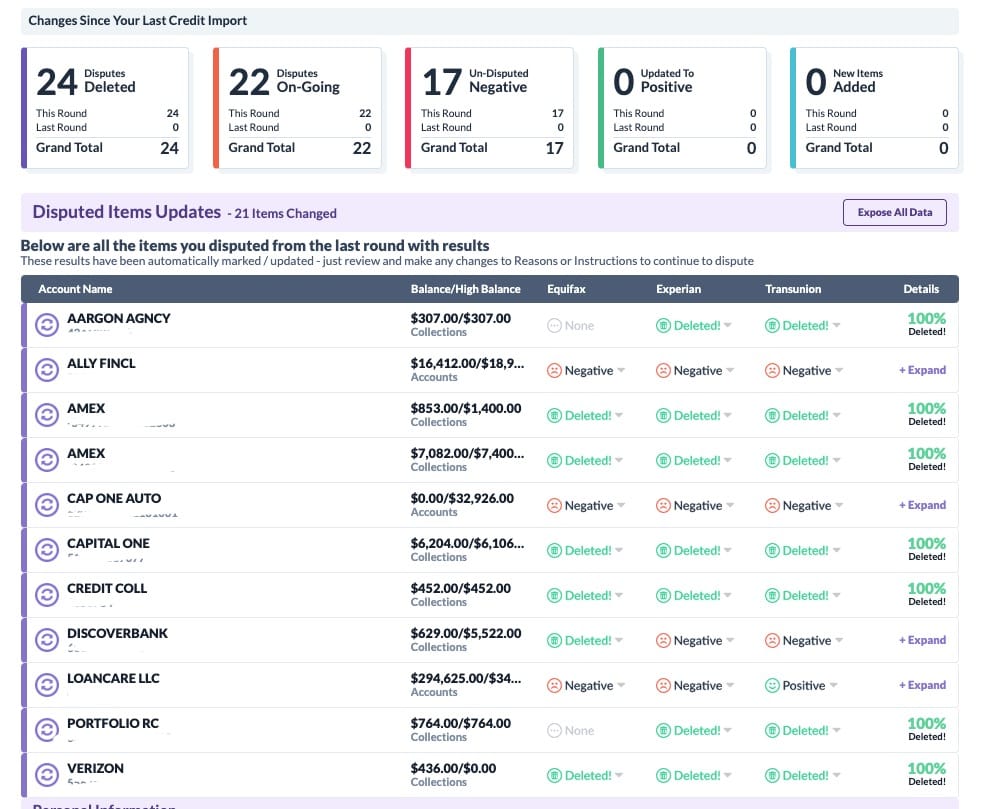Select the New Items Added summary card
This screenshot has height=809, width=986.
pos(875,108)
